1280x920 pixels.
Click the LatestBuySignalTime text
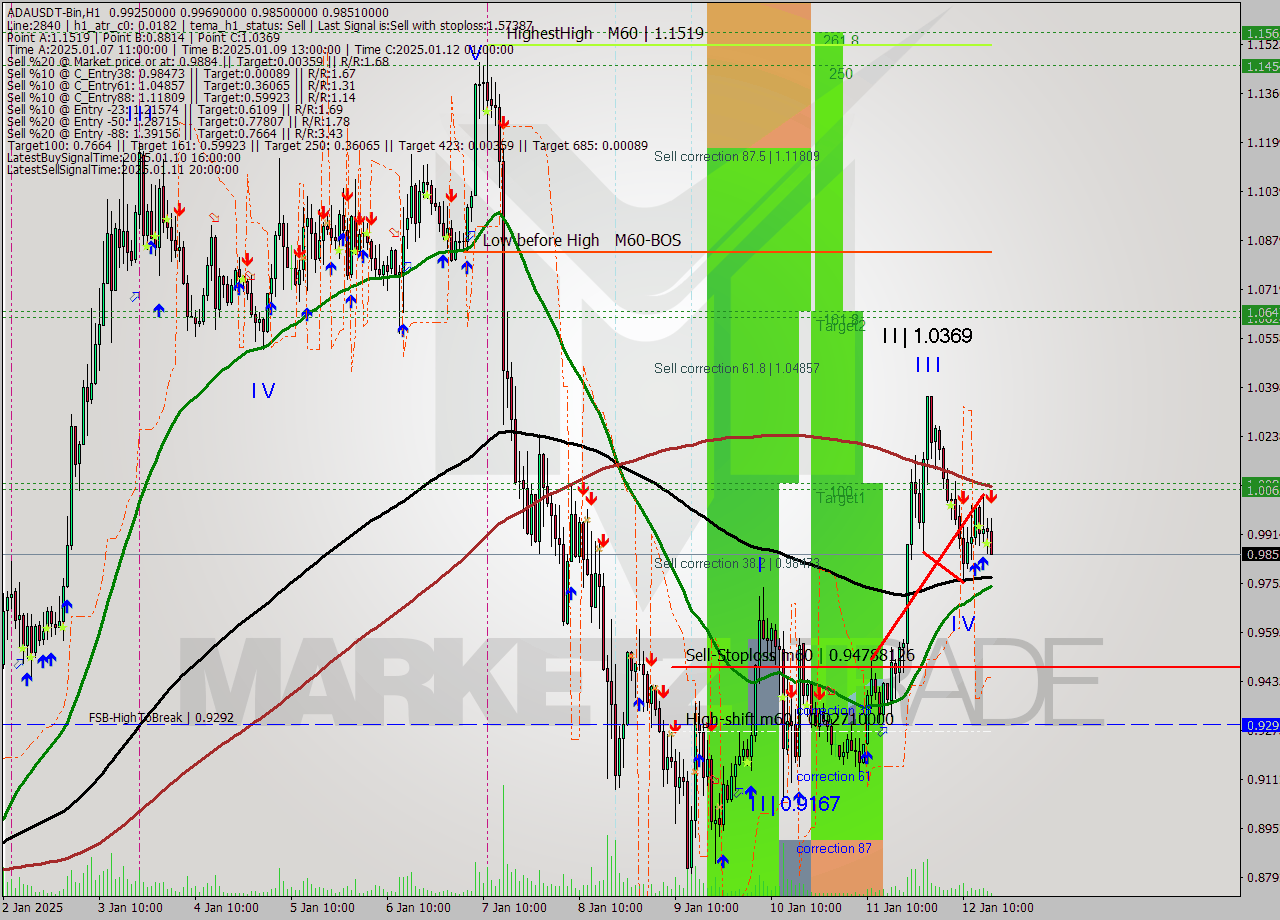click(x=123, y=157)
